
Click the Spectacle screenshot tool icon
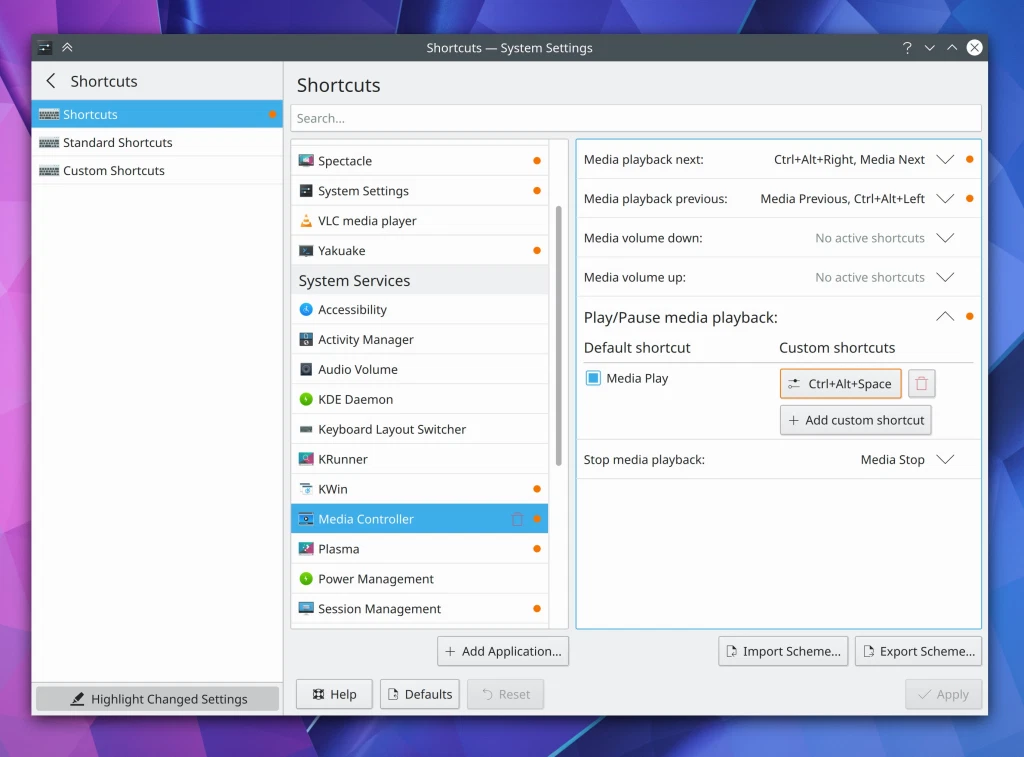(306, 160)
